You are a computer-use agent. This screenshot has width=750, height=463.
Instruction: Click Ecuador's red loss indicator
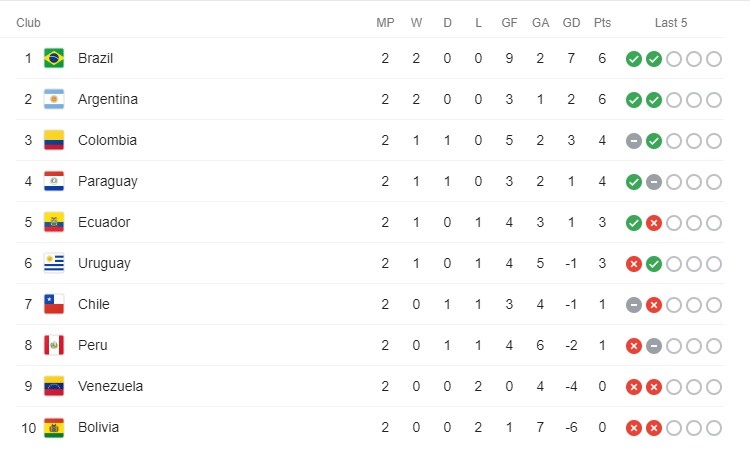click(654, 223)
